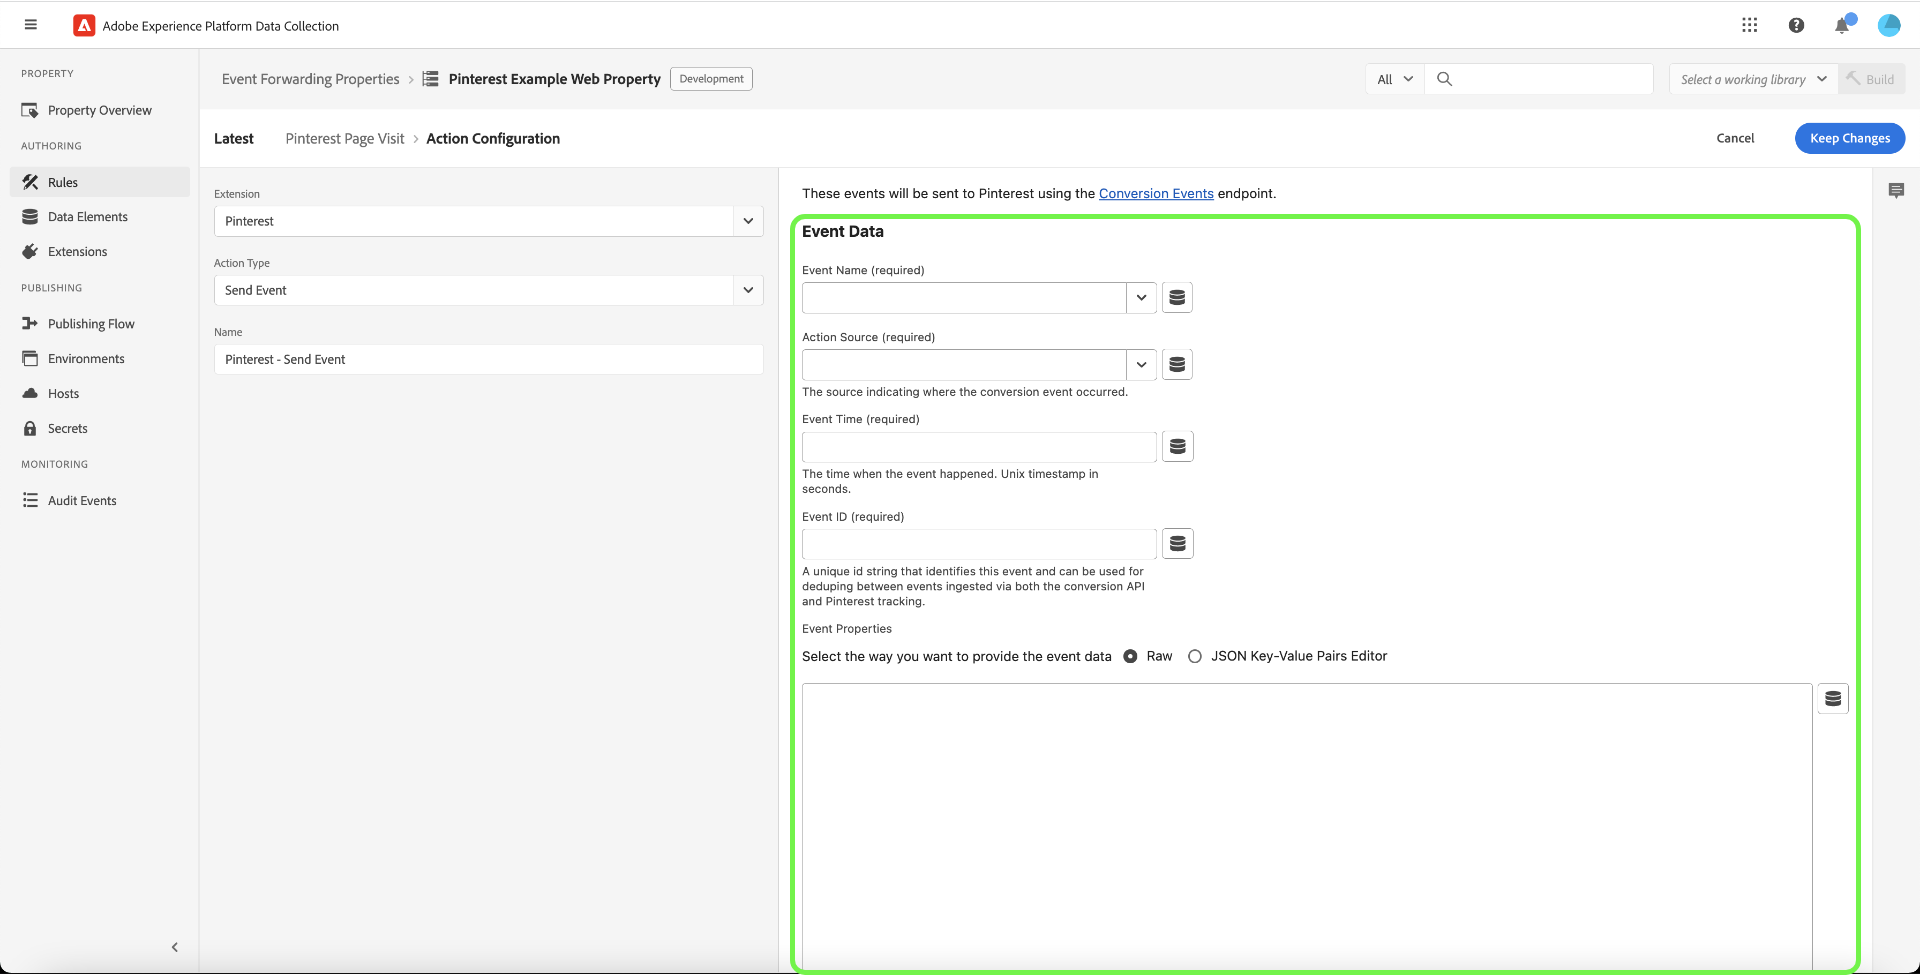The width and height of the screenshot is (1920, 975).
Task: Open data element picker for Action Source
Action: click(1177, 365)
